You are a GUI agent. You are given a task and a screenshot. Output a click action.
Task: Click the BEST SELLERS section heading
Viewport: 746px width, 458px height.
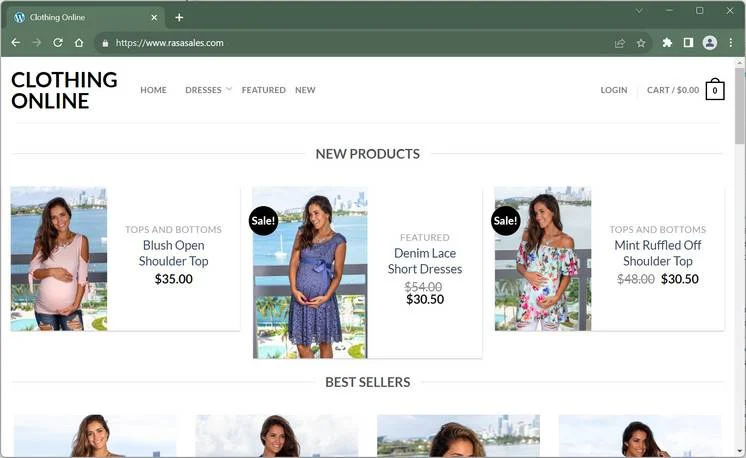368,382
